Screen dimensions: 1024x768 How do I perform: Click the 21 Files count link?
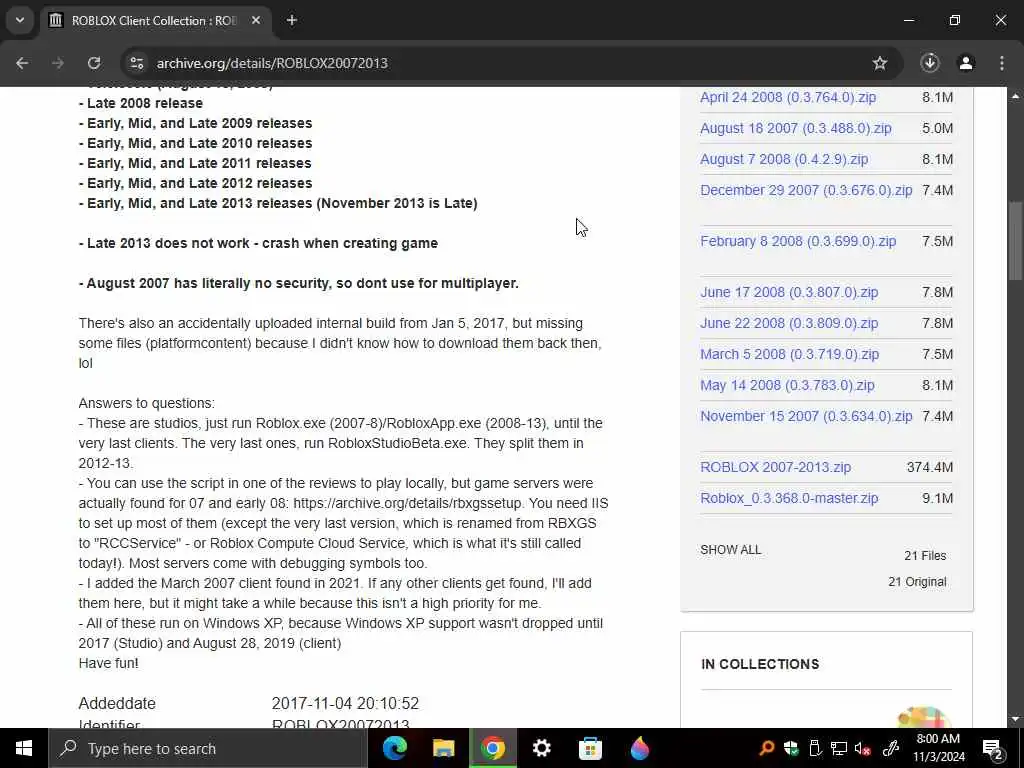(x=925, y=556)
